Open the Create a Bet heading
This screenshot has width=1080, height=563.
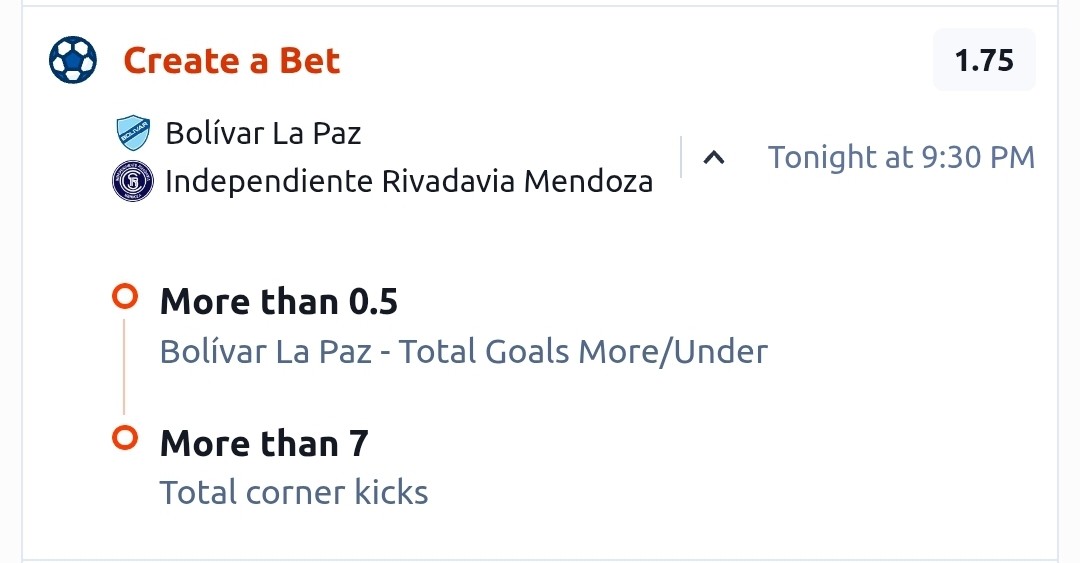pos(231,61)
